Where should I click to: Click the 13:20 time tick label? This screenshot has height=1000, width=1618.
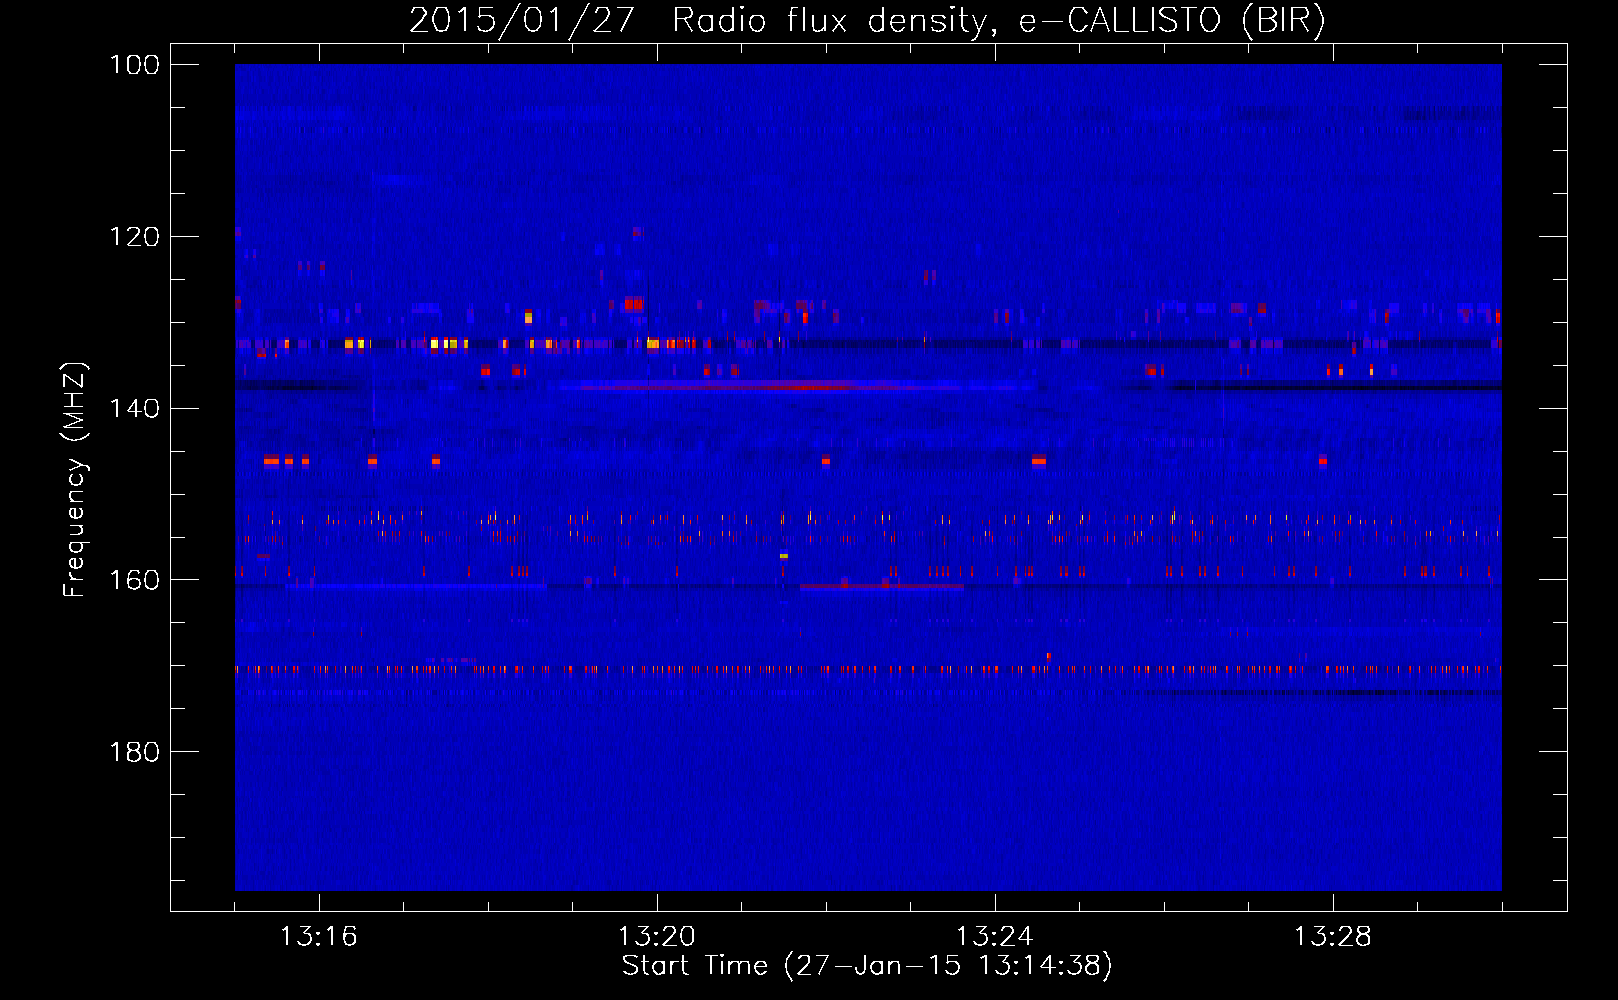click(657, 937)
